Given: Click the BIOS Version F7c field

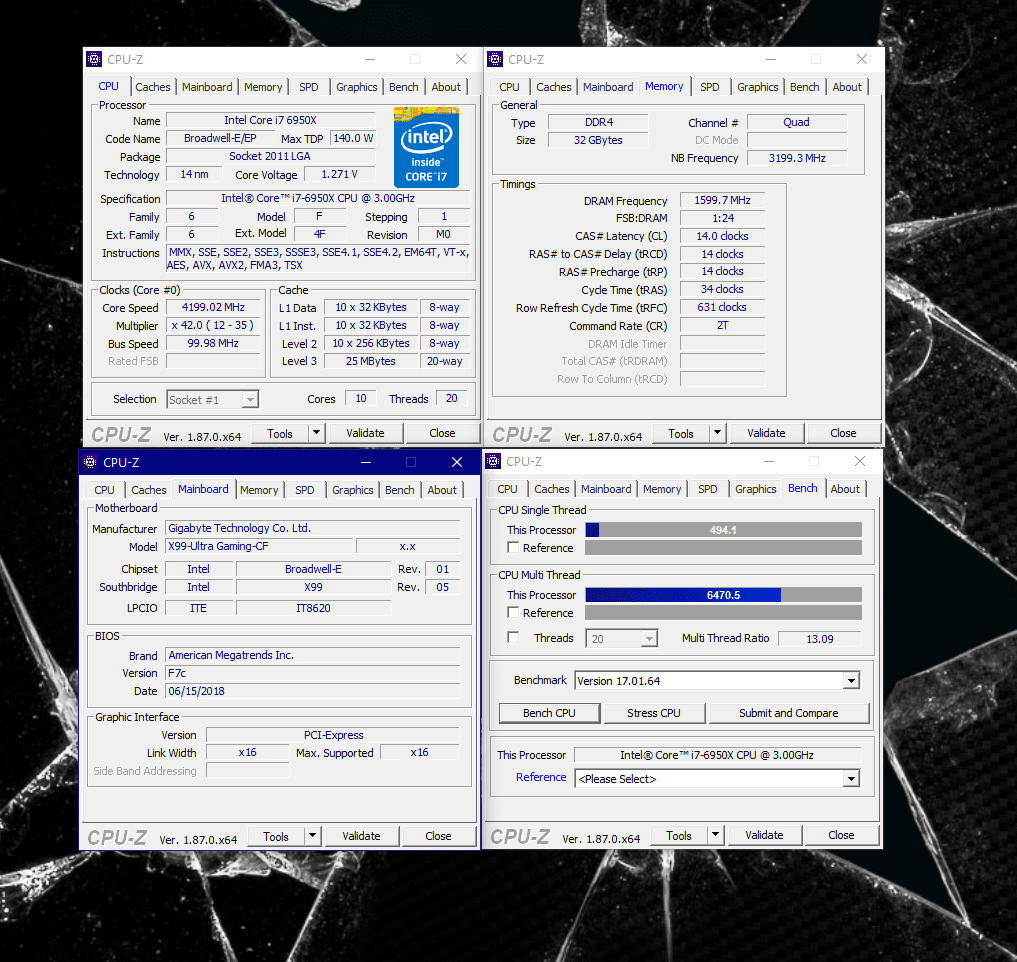Looking at the screenshot, I should [313, 673].
